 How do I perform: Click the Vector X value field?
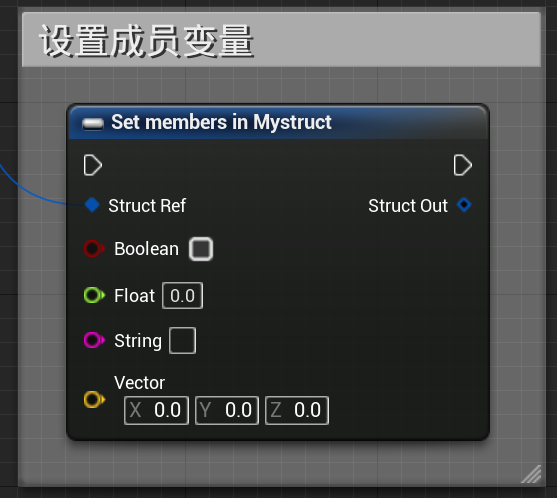tap(156, 410)
